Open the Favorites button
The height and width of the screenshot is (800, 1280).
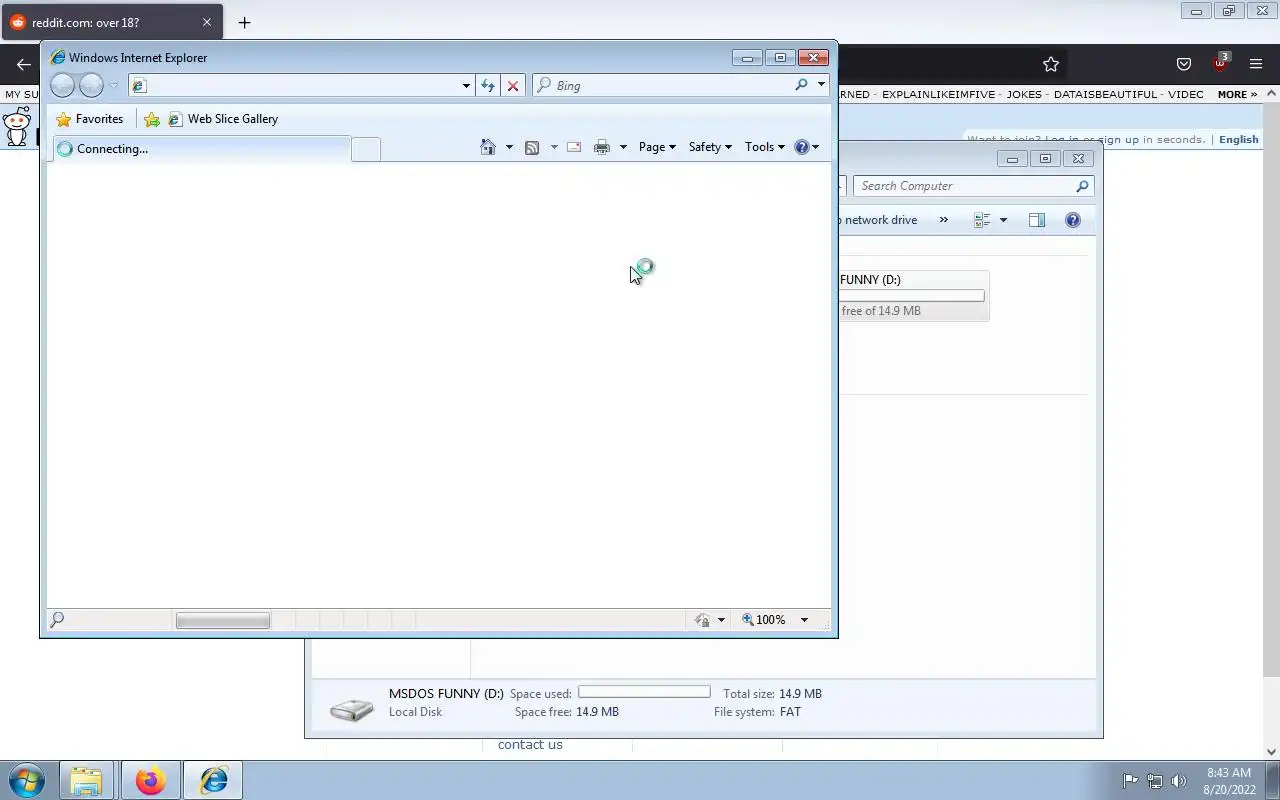[90, 119]
